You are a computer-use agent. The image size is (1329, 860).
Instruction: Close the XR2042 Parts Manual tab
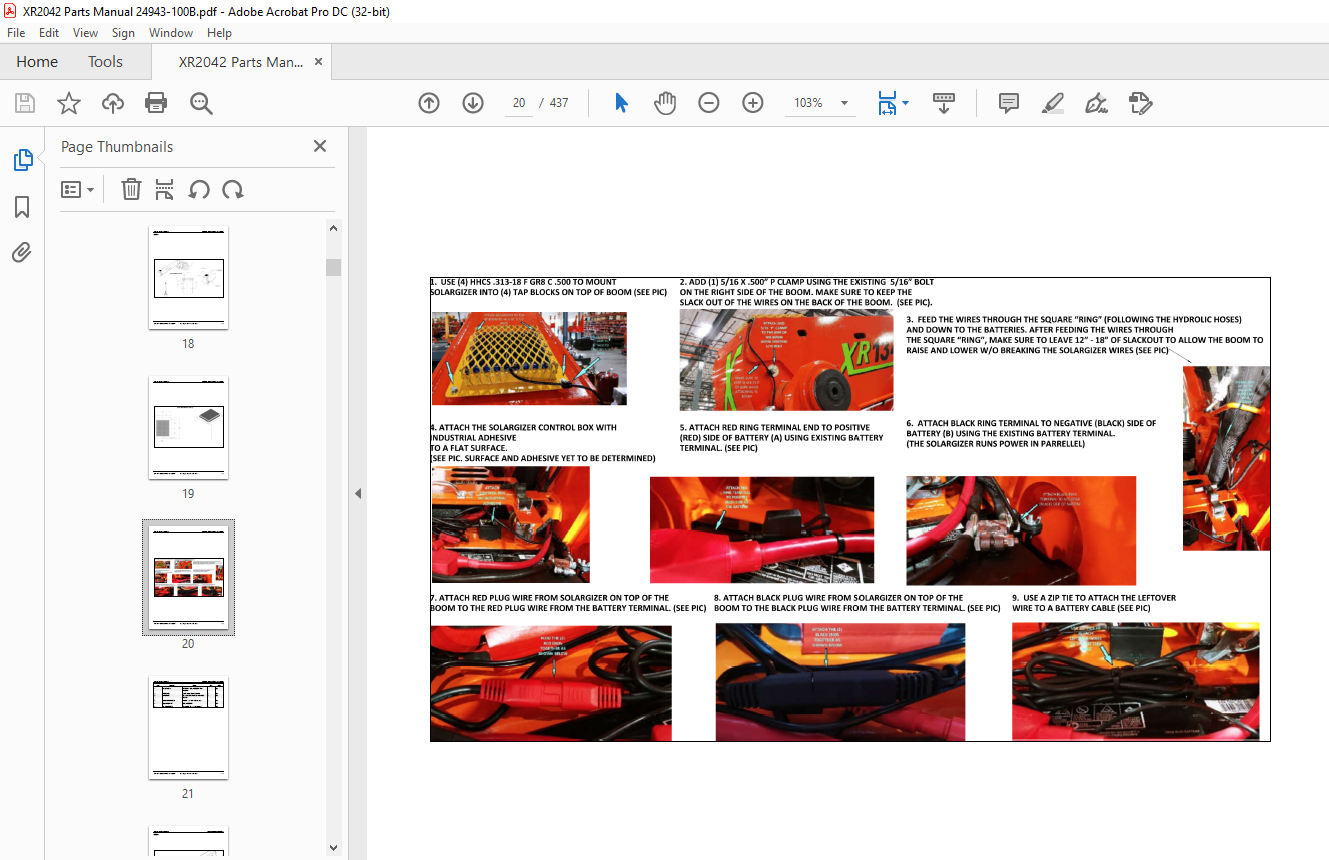(x=319, y=62)
